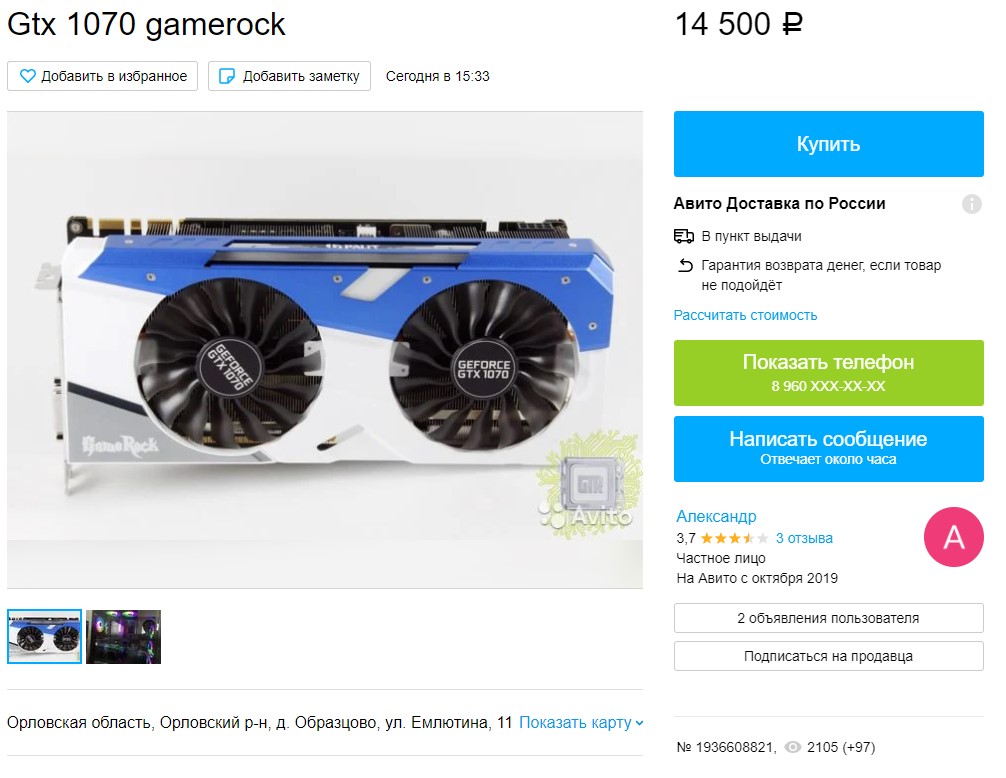Viewport: 1006px width, 778px height.
Task: Reveal number with Показать телефон button
Action: coord(828,373)
